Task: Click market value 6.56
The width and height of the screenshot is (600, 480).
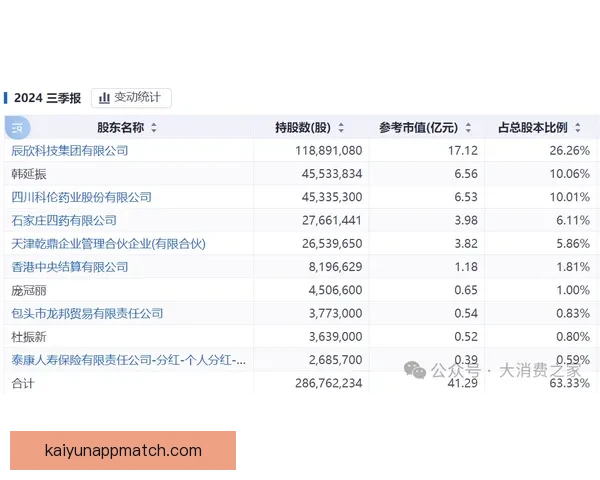Action: tap(466, 174)
